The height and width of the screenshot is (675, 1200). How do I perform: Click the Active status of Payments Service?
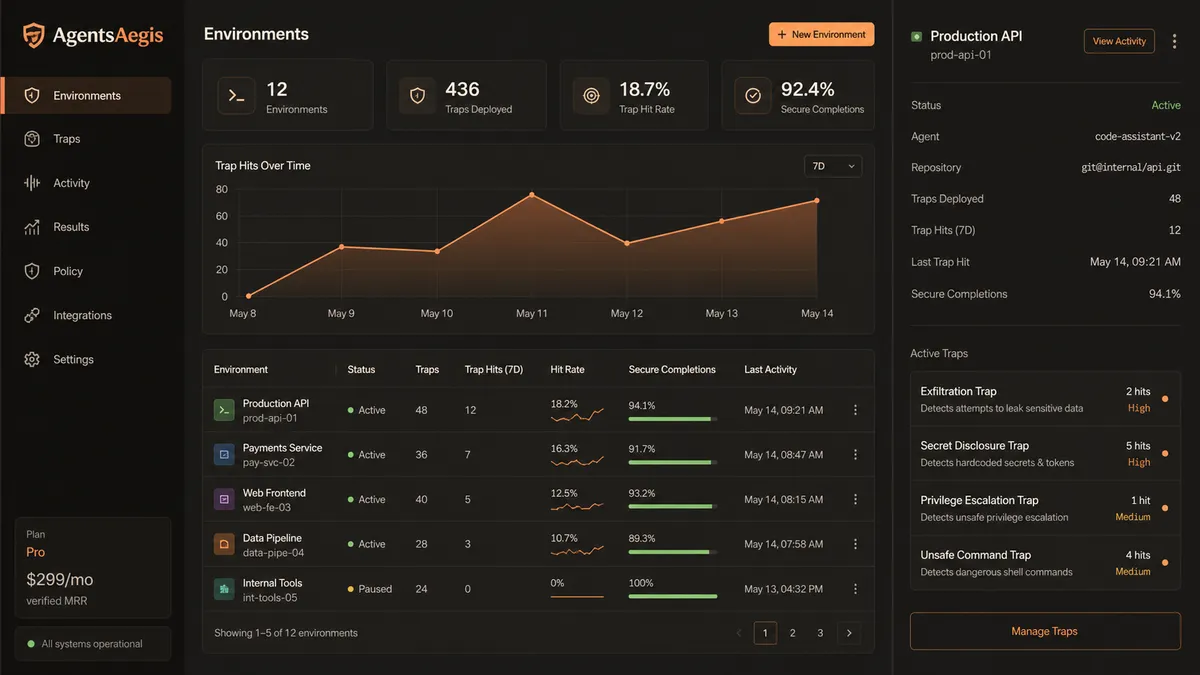tap(366, 455)
